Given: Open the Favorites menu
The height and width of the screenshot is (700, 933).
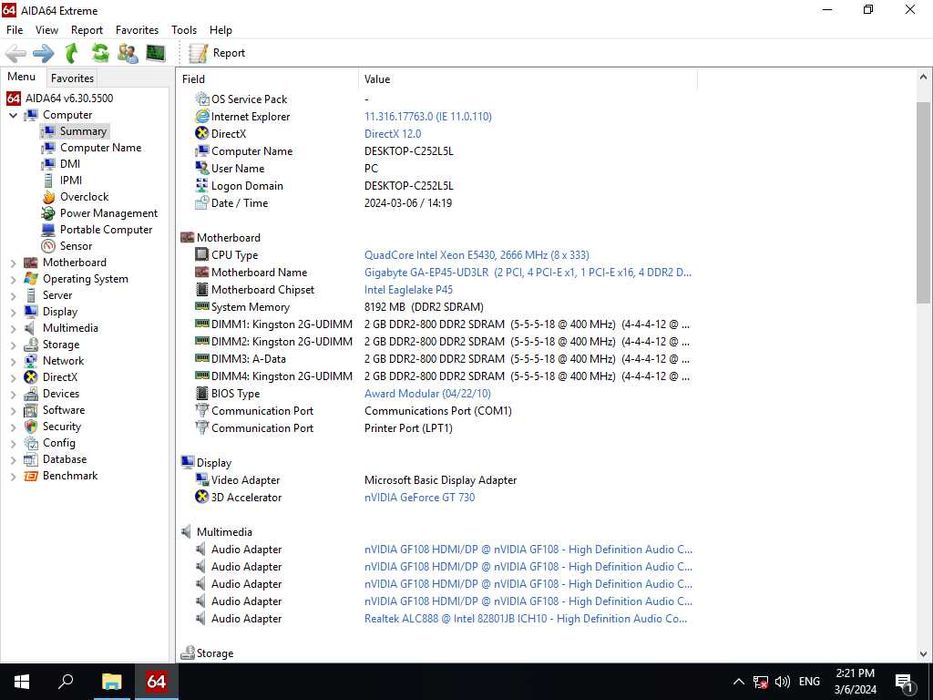Looking at the screenshot, I should click(137, 30).
